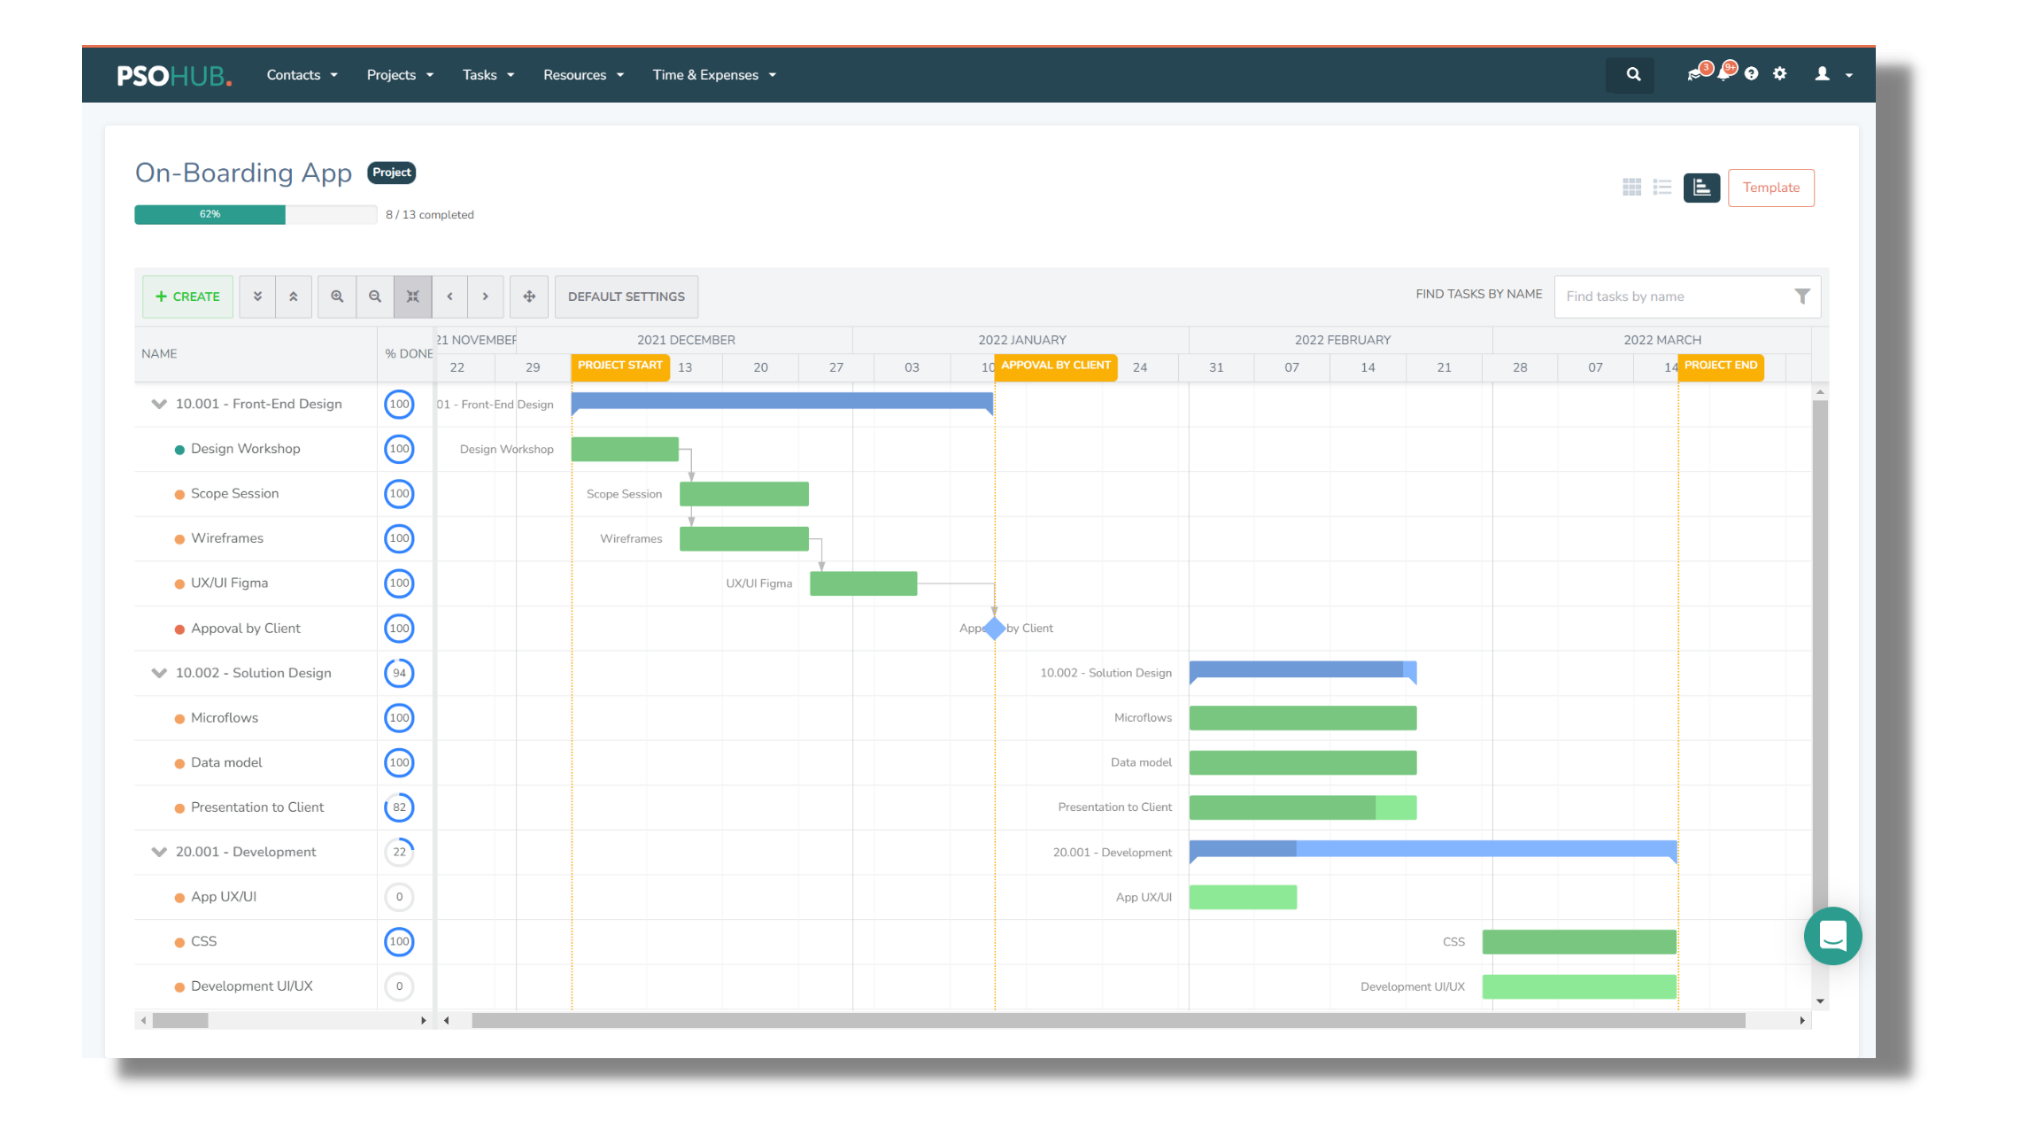The height and width of the screenshot is (1144, 2026).
Task: Switch to the list view icon
Action: (1663, 187)
